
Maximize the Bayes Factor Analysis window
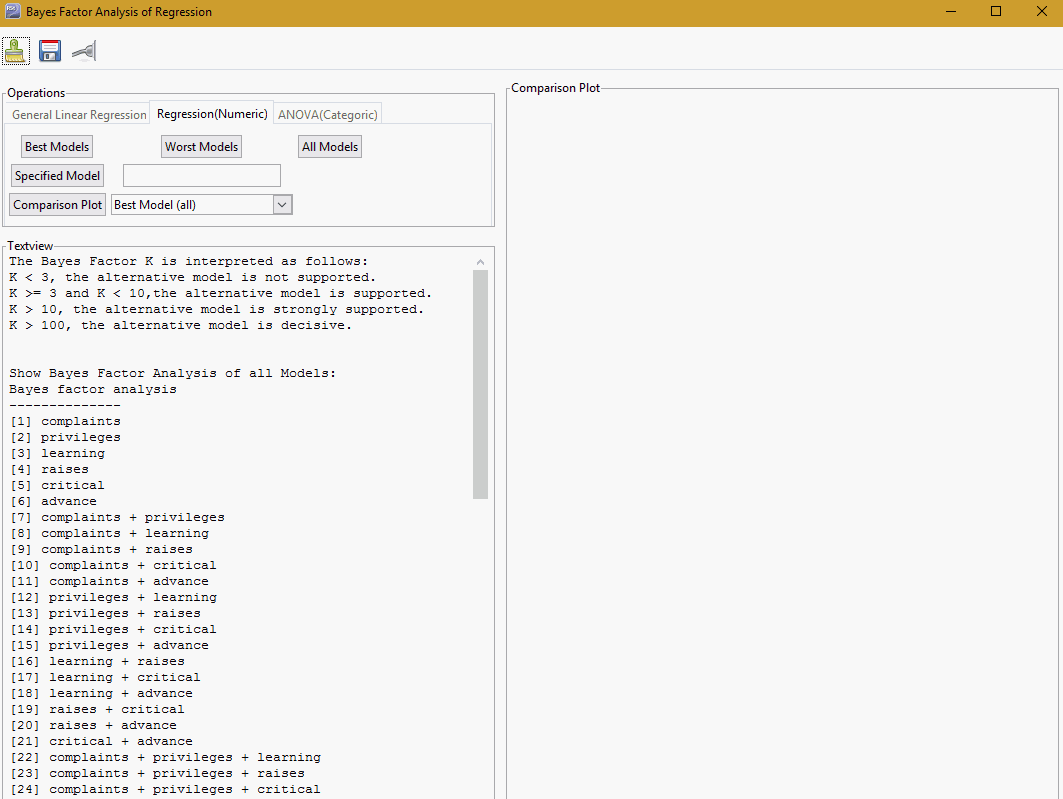click(x=996, y=12)
